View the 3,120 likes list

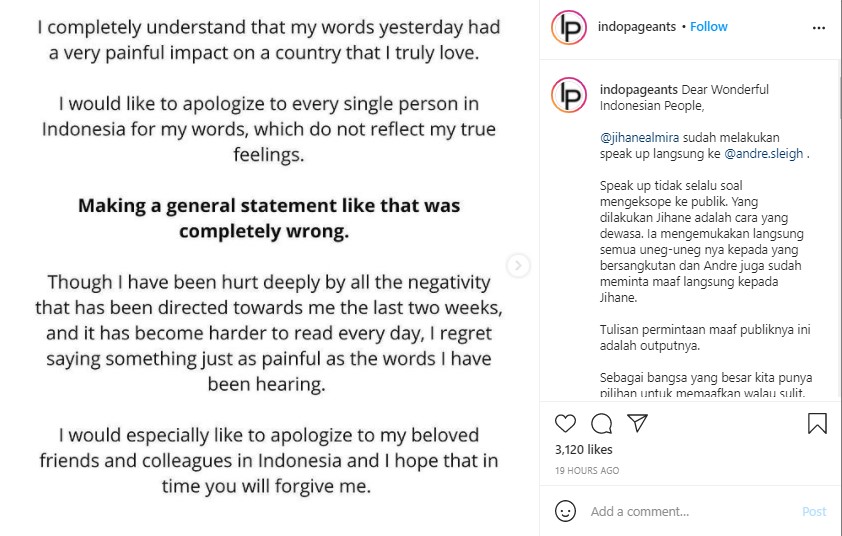584,450
